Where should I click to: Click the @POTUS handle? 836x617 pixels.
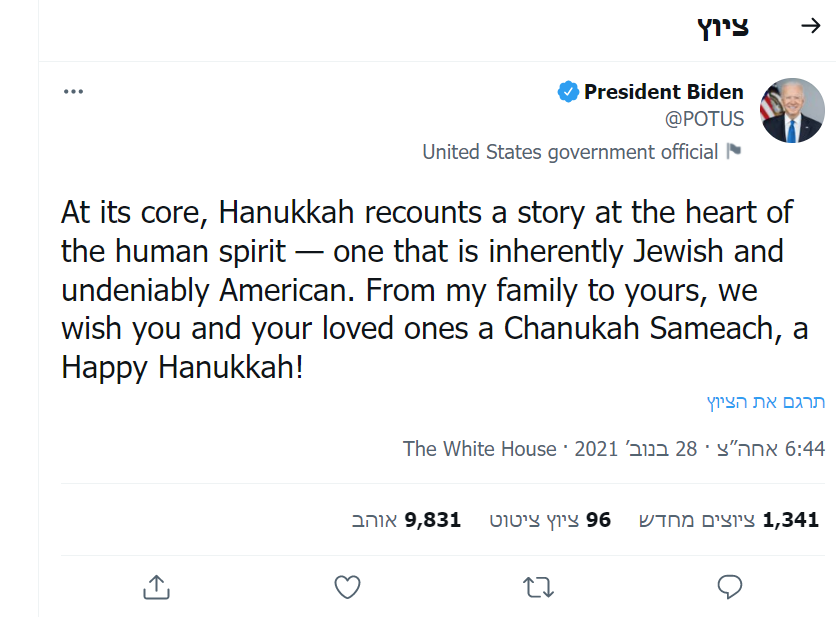click(x=704, y=119)
